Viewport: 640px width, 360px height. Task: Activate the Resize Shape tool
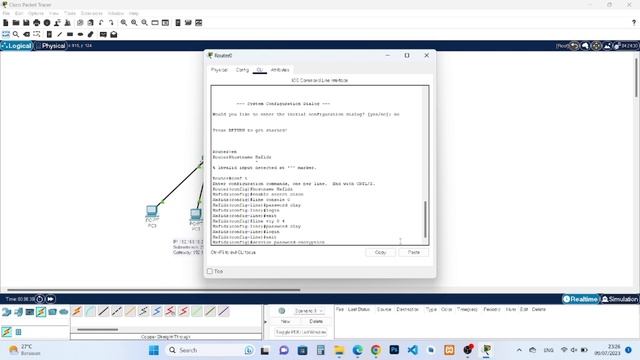[37, 34]
